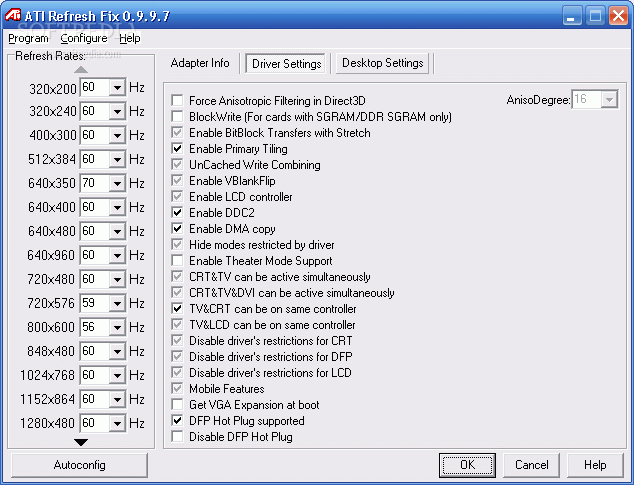The width and height of the screenshot is (634, 485).
Task: Open the Help menu
Action: click(x=129, y=38)
